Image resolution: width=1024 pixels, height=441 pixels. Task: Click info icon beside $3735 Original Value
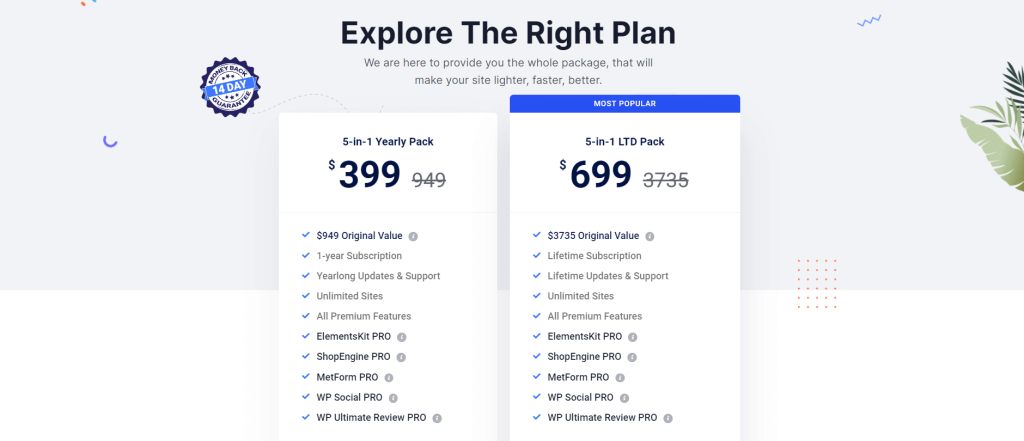[x=650, y=237]
